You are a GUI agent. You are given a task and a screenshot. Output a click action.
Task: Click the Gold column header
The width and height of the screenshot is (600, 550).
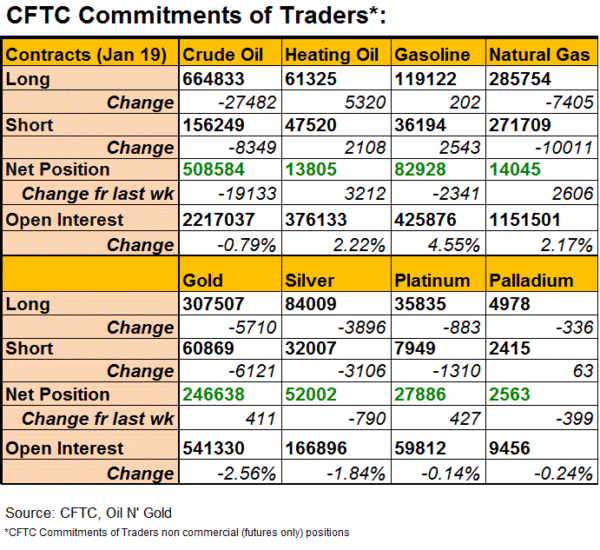[204, 281]
